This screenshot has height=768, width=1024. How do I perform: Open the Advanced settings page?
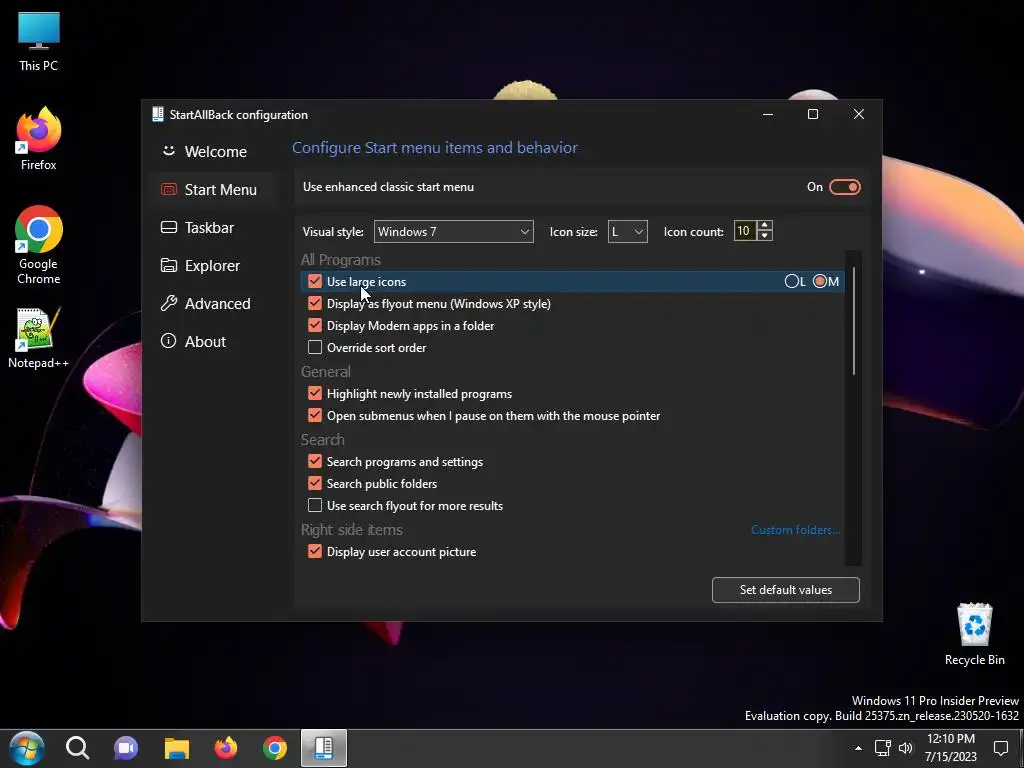point(214,303)
